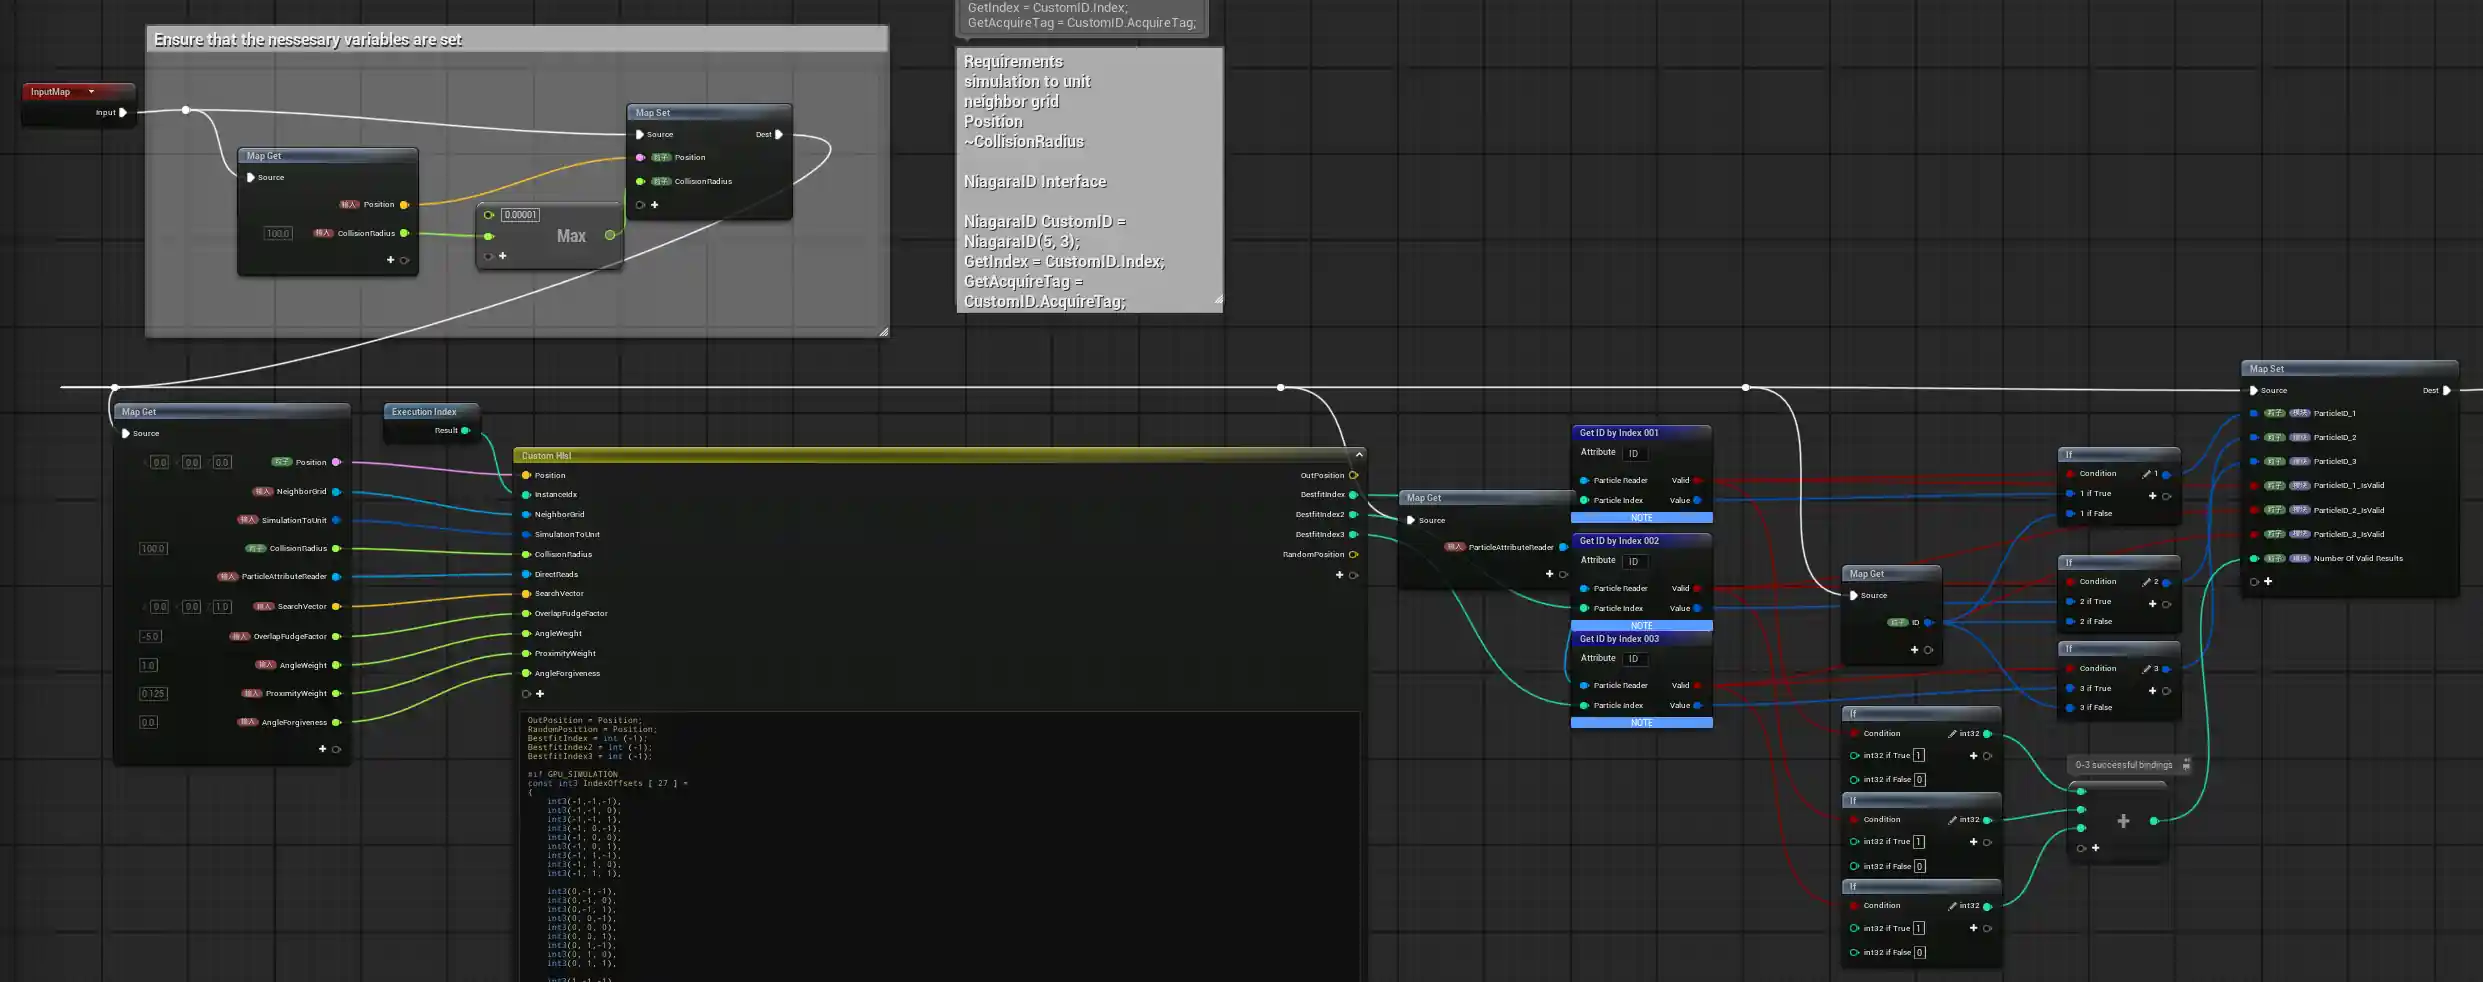Image resolution: width=2483 pixels, height=982 pixels.
Task: Click the Attribute ID field in Get ID by Index 001
Action: pos(1634,454)
